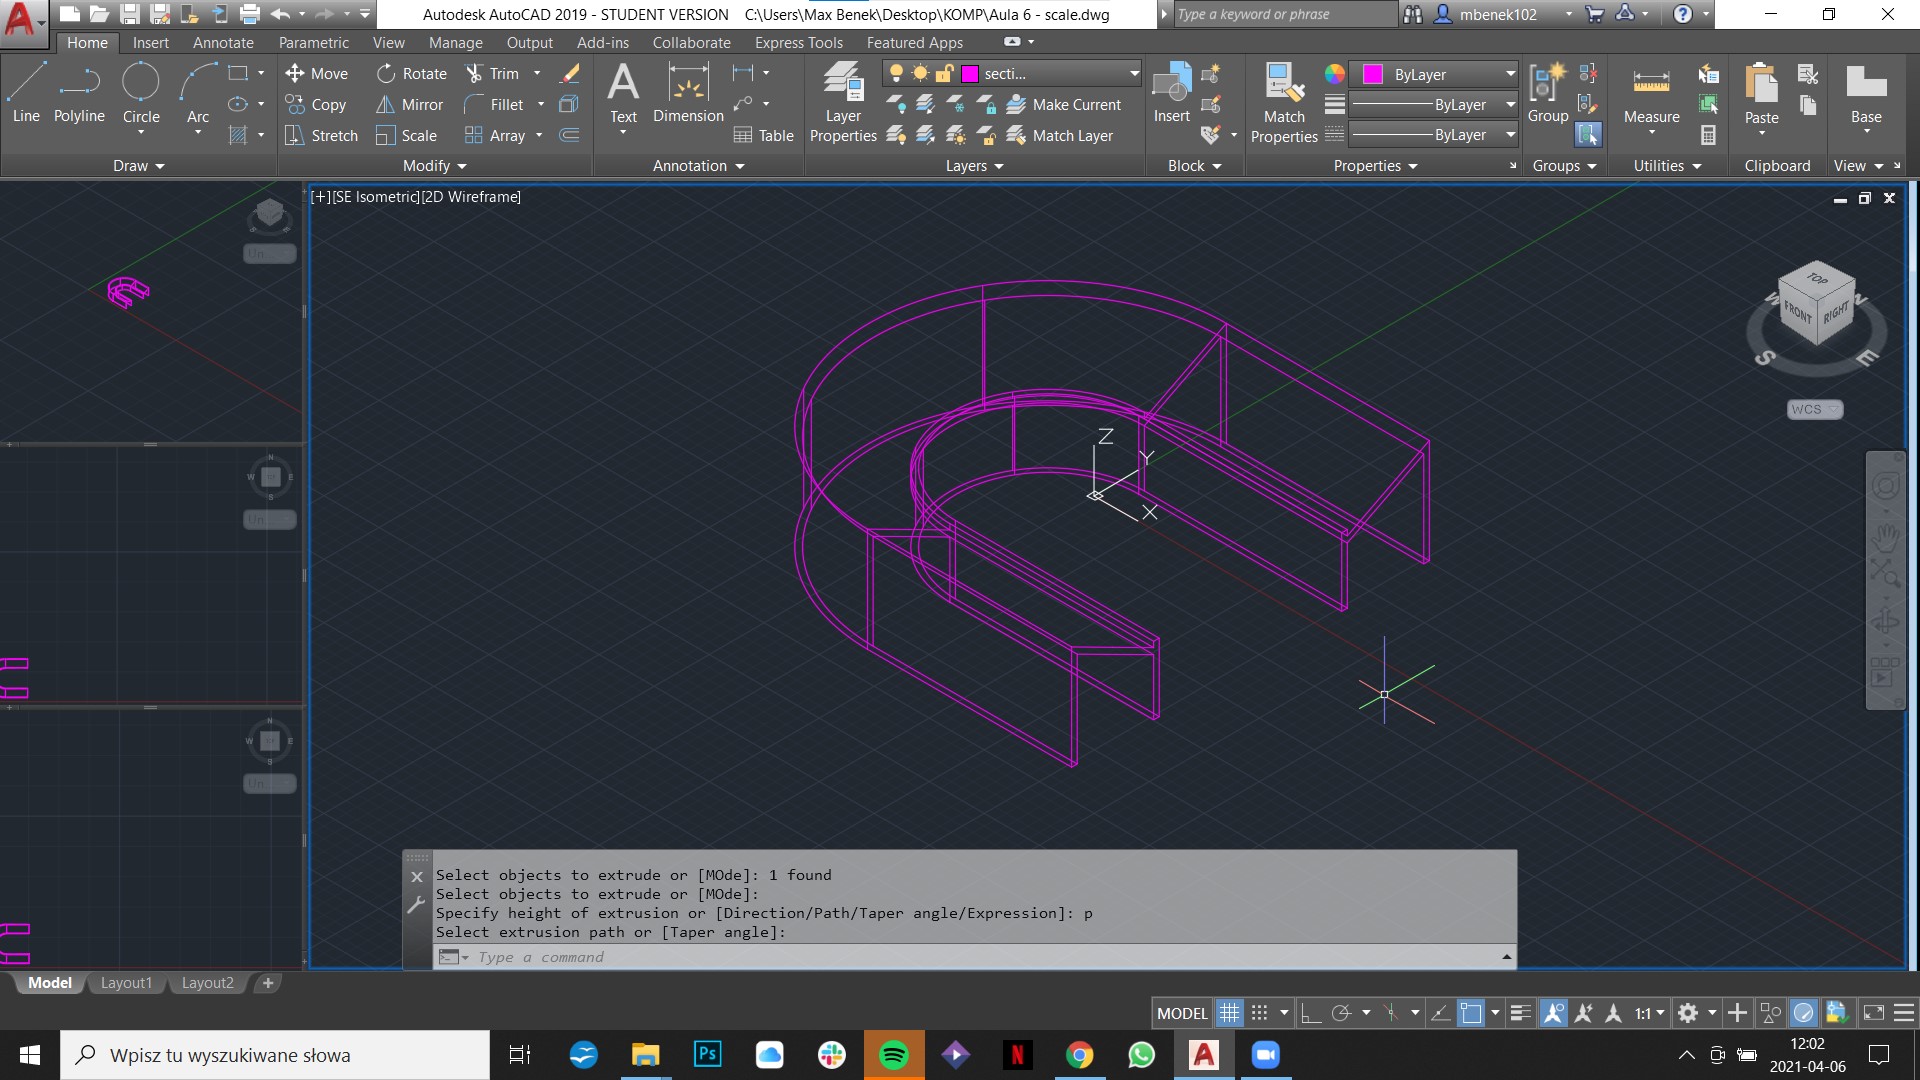Click the Rotate tool

click(x=411, y=73)
